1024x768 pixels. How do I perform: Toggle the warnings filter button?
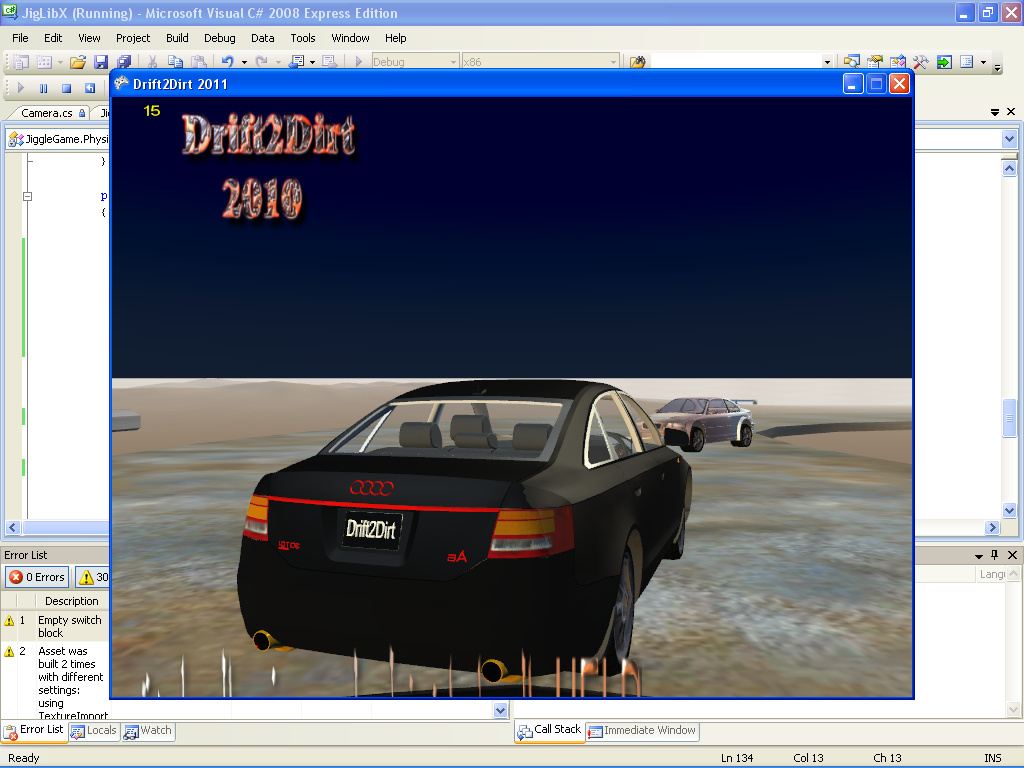pyautogui.click(x=93, y=577)
